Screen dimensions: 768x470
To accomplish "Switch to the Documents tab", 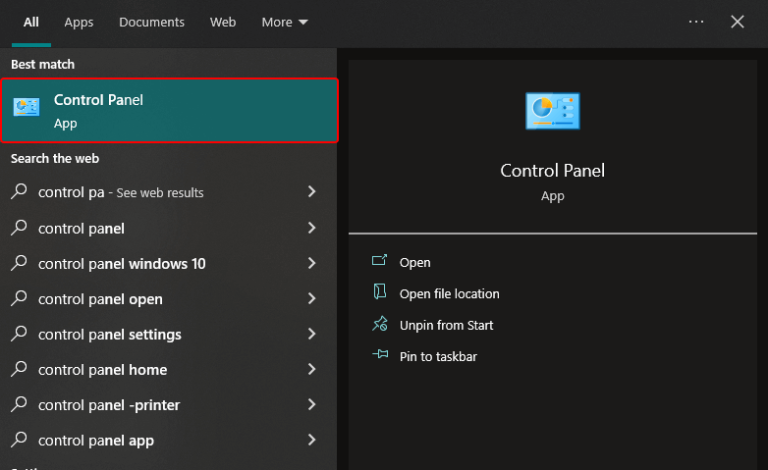I will [x=151, y=22].
